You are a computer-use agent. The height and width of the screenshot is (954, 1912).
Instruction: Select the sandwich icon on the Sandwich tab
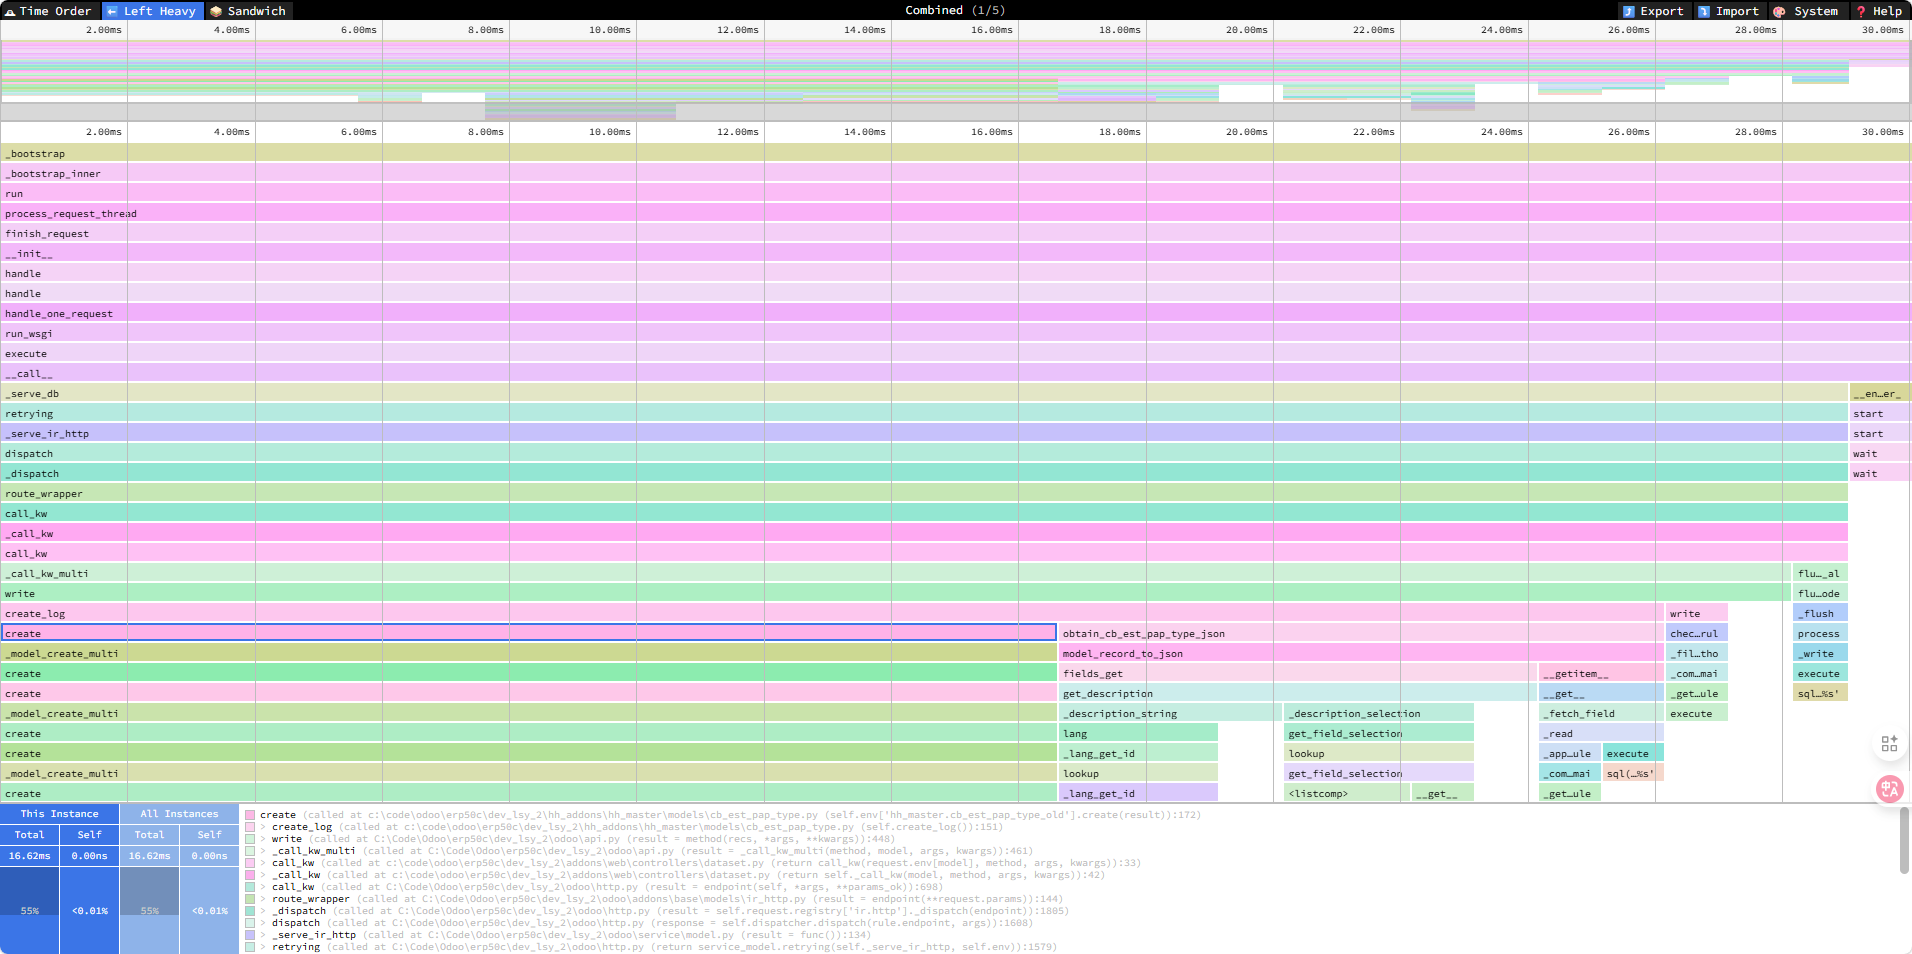[x=214, y=11]
